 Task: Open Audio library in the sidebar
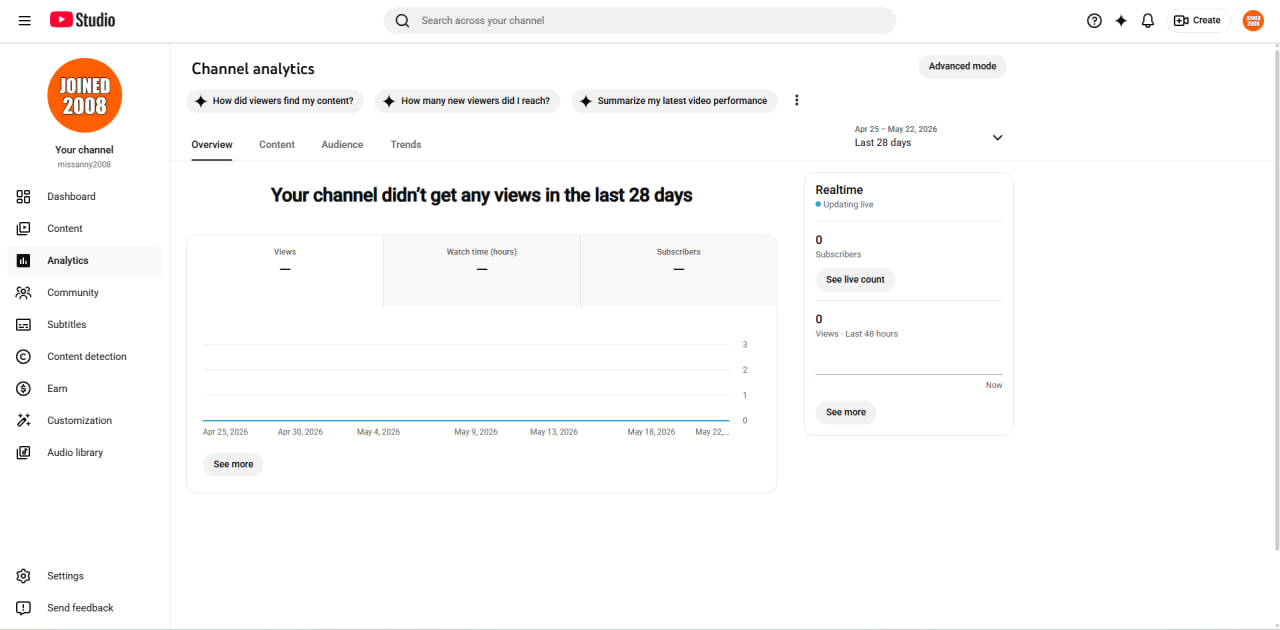84,452
